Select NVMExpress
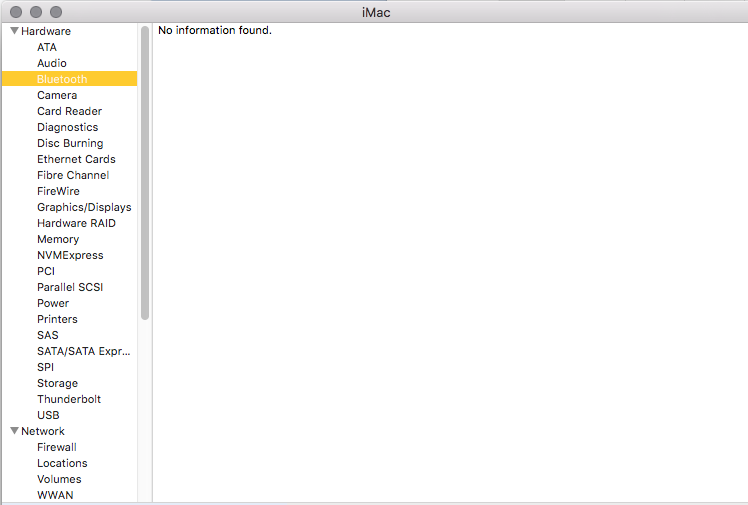Screen dimensions: 748x505 pyautogui.click(x=70, y=255)
